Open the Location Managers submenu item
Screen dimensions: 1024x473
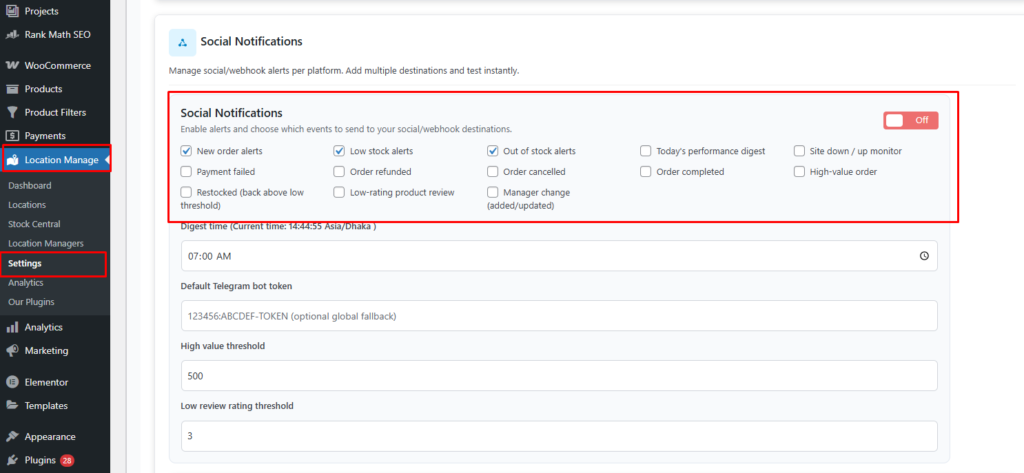point(45,243)
